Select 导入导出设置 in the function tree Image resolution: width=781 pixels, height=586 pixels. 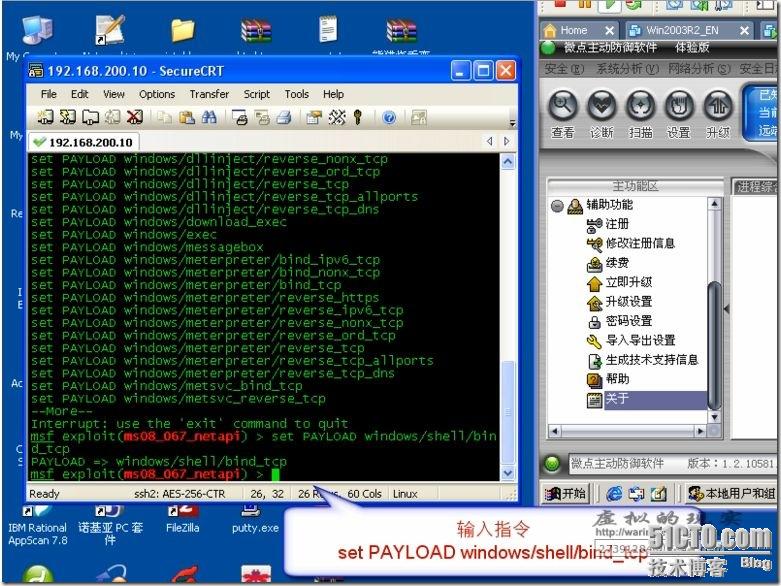[x=641, y=341]
